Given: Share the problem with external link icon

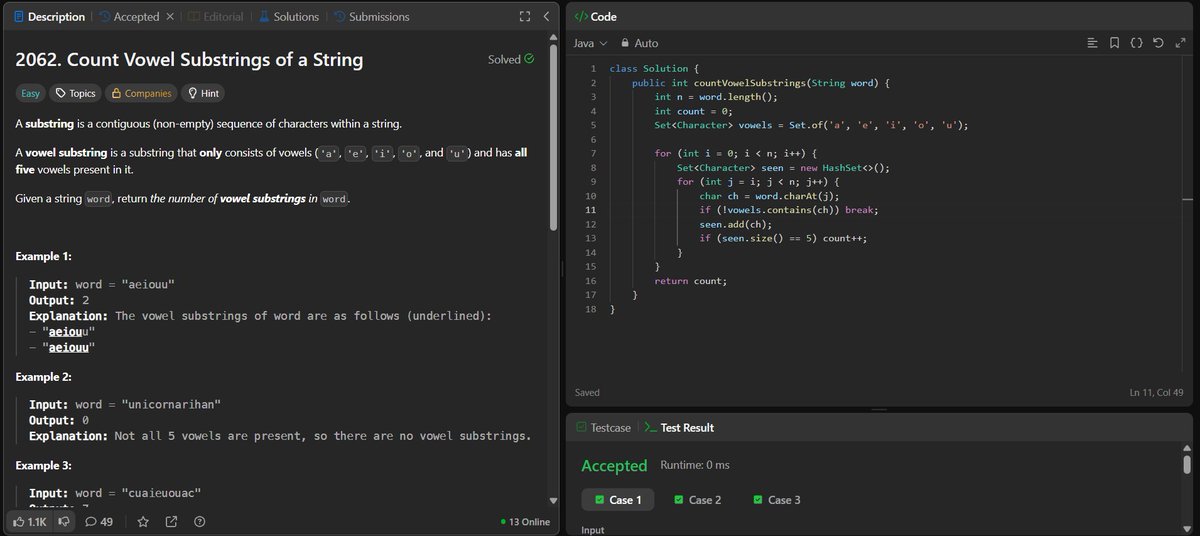Looking at the screenshot, I should coord(171,521).
